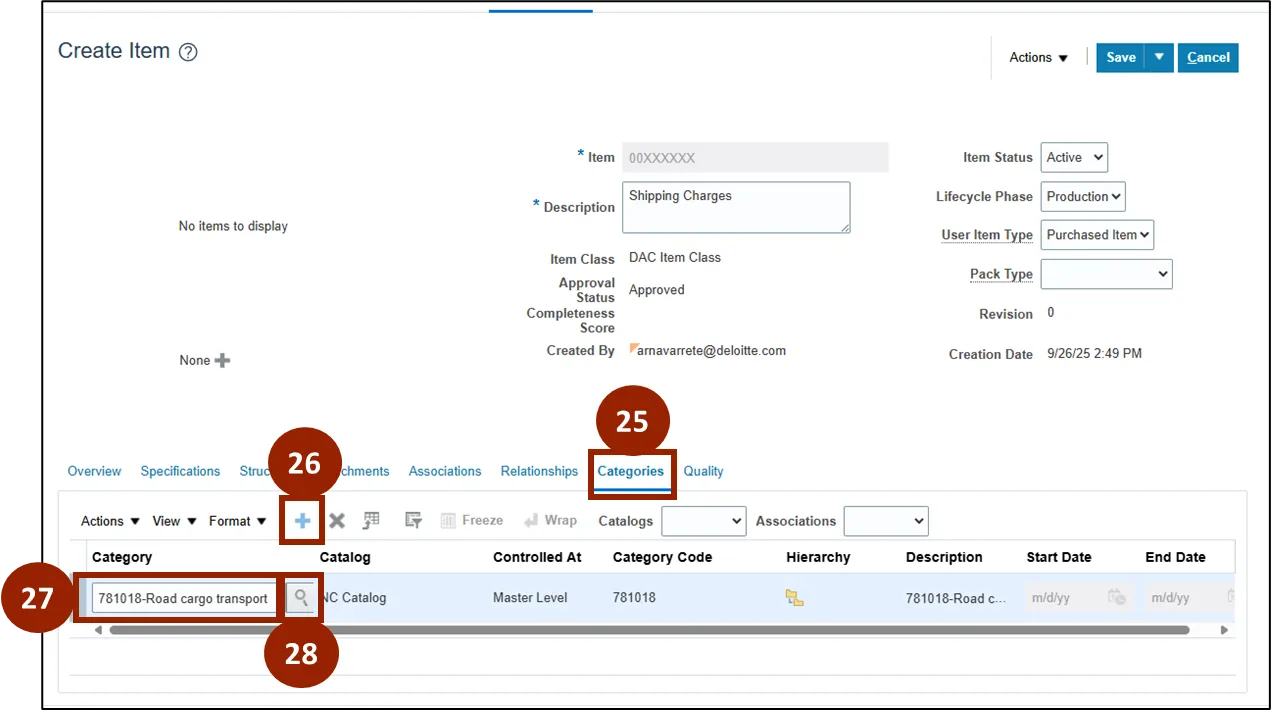Viewport: 1271px width, 710px height.
Task: Click the export table icon left of filter
Action: coord(371,521)
